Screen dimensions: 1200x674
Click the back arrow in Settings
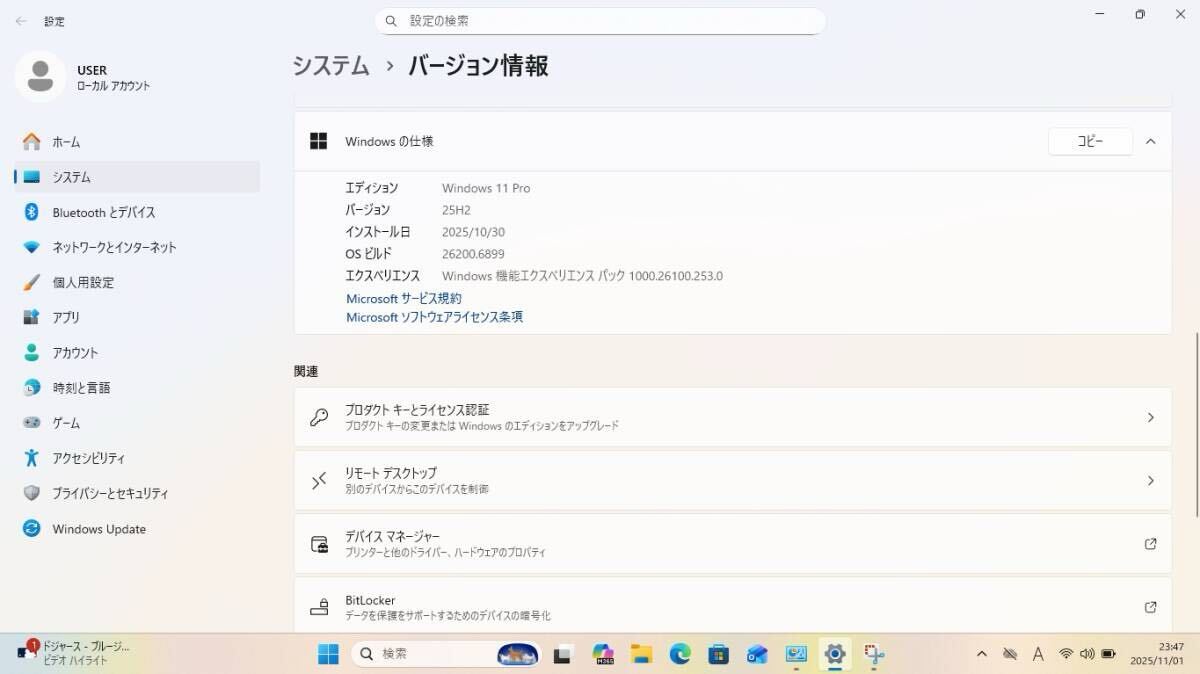[21, 21]
